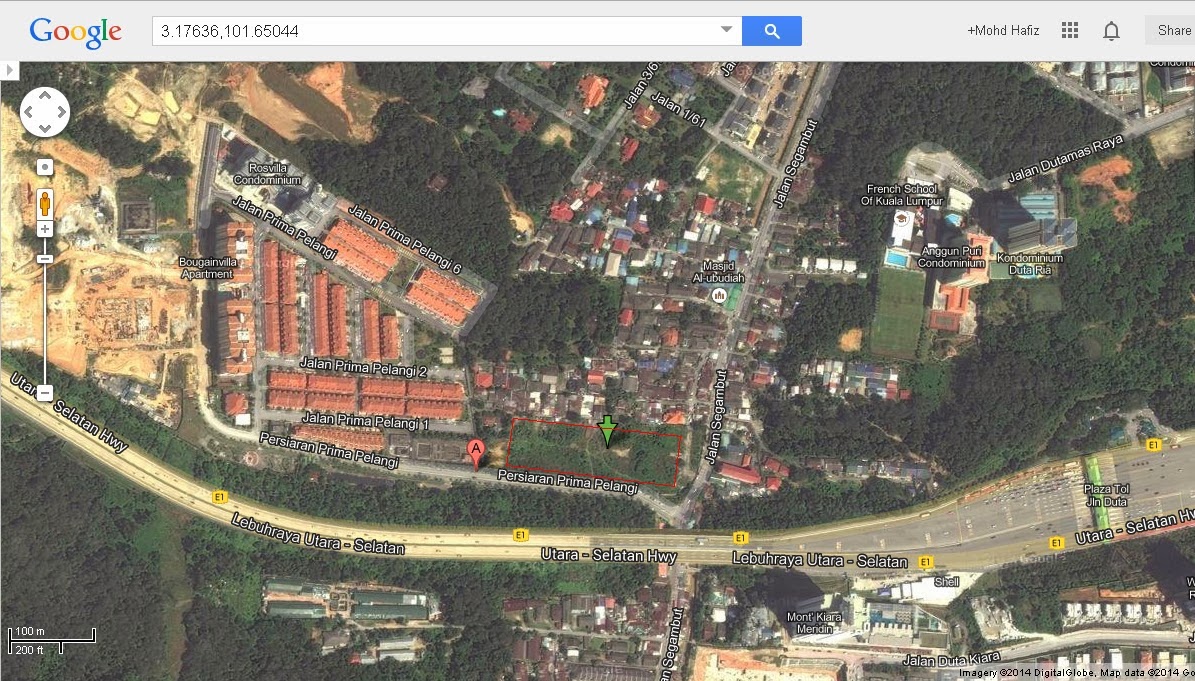Expand map view by clicking sidebar chevron
Image resolution: width=1195 pixels, height=681 pixels.
coord(10,70)
